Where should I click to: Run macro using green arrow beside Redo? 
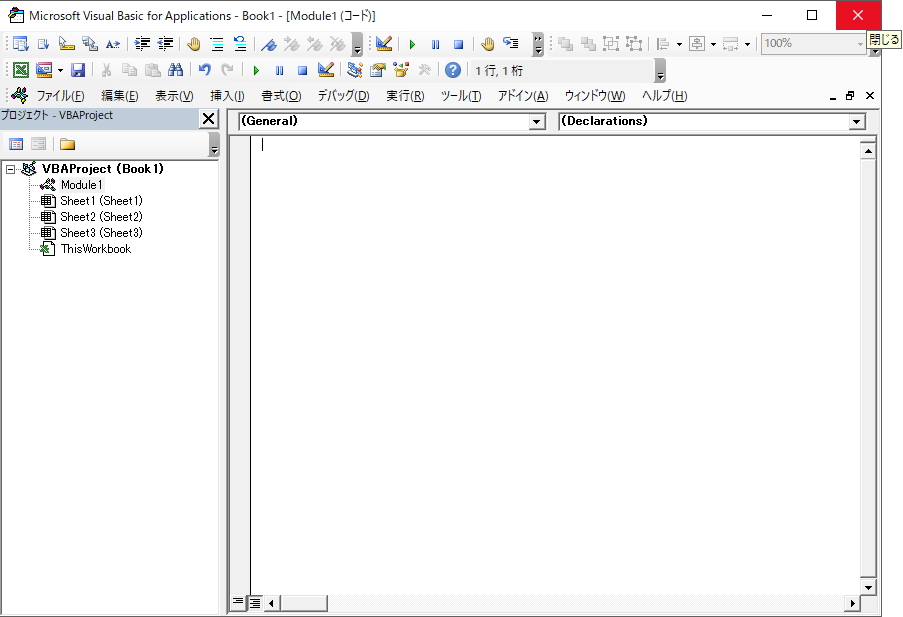pos(256,70)
